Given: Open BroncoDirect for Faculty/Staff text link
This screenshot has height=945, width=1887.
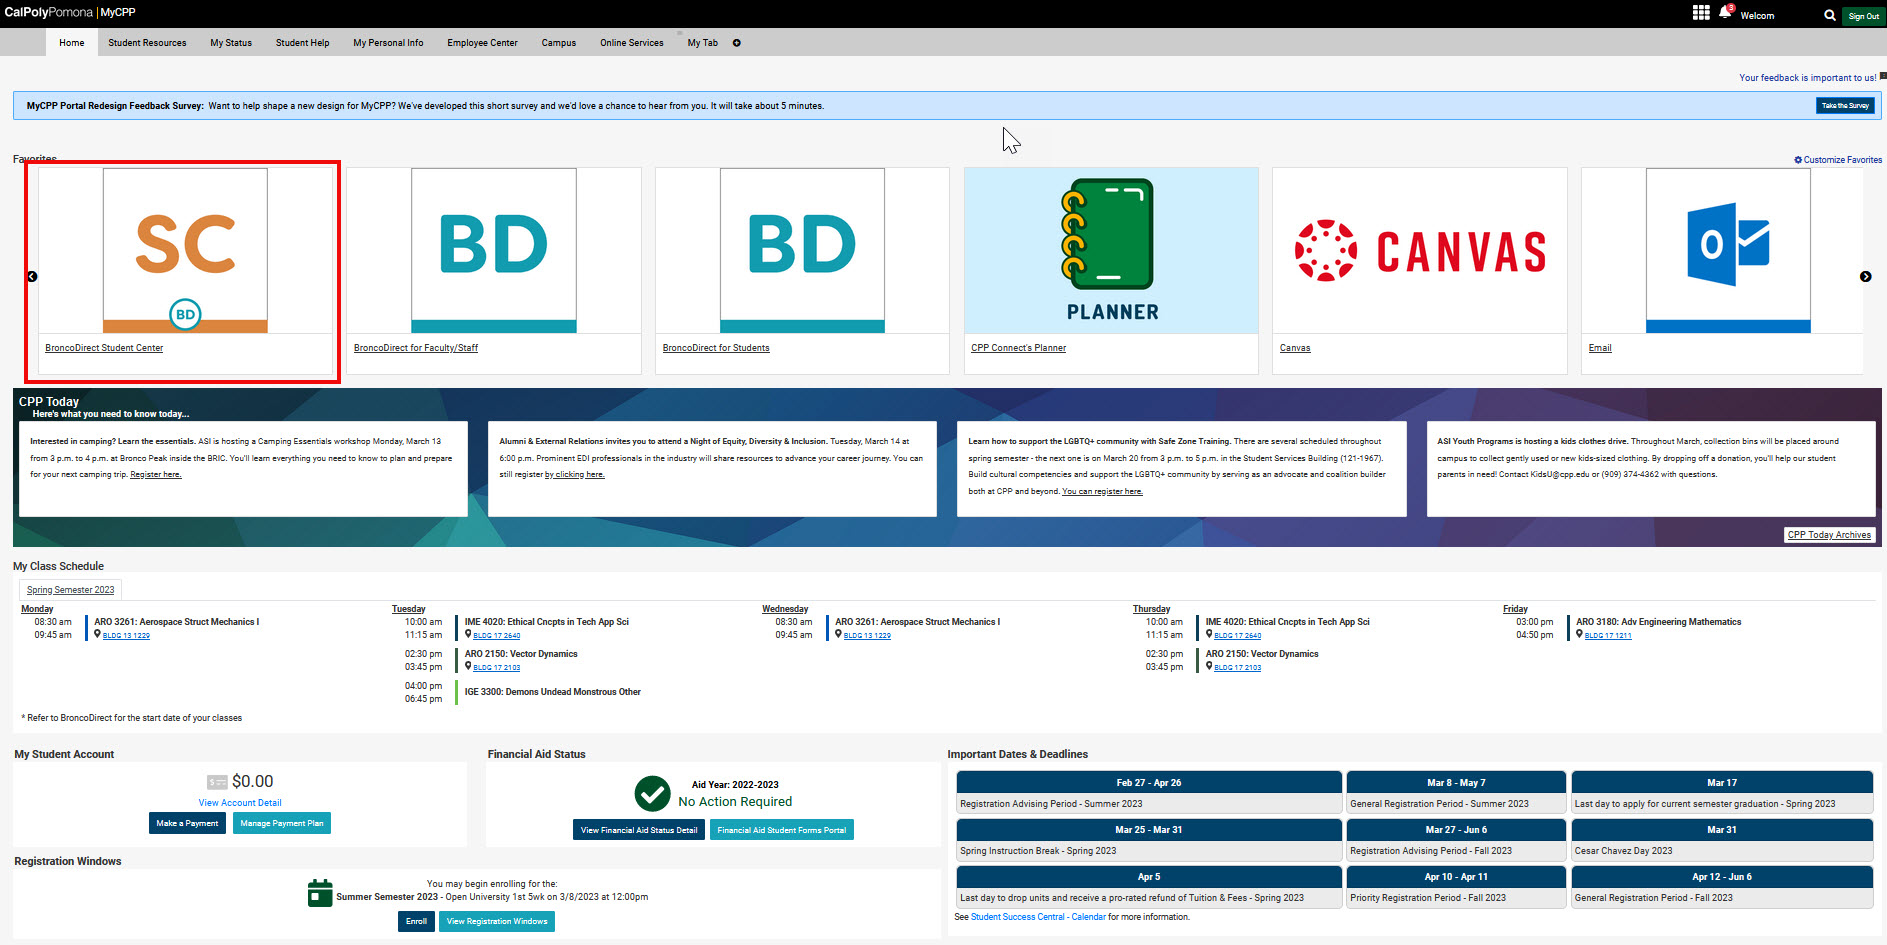Looking at the screenshot, I should click(416, 348).
